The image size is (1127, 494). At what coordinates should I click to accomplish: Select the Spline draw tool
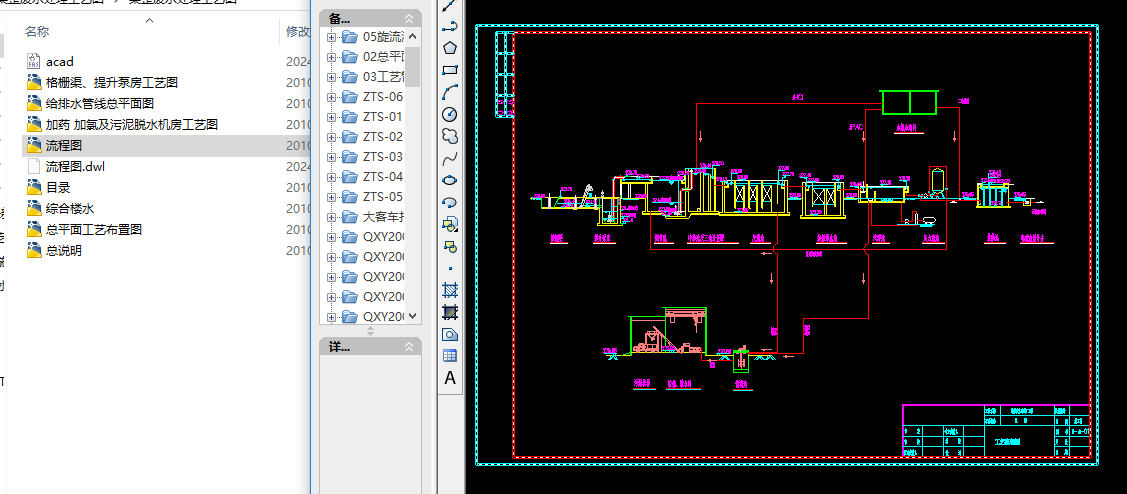(450, 158)
